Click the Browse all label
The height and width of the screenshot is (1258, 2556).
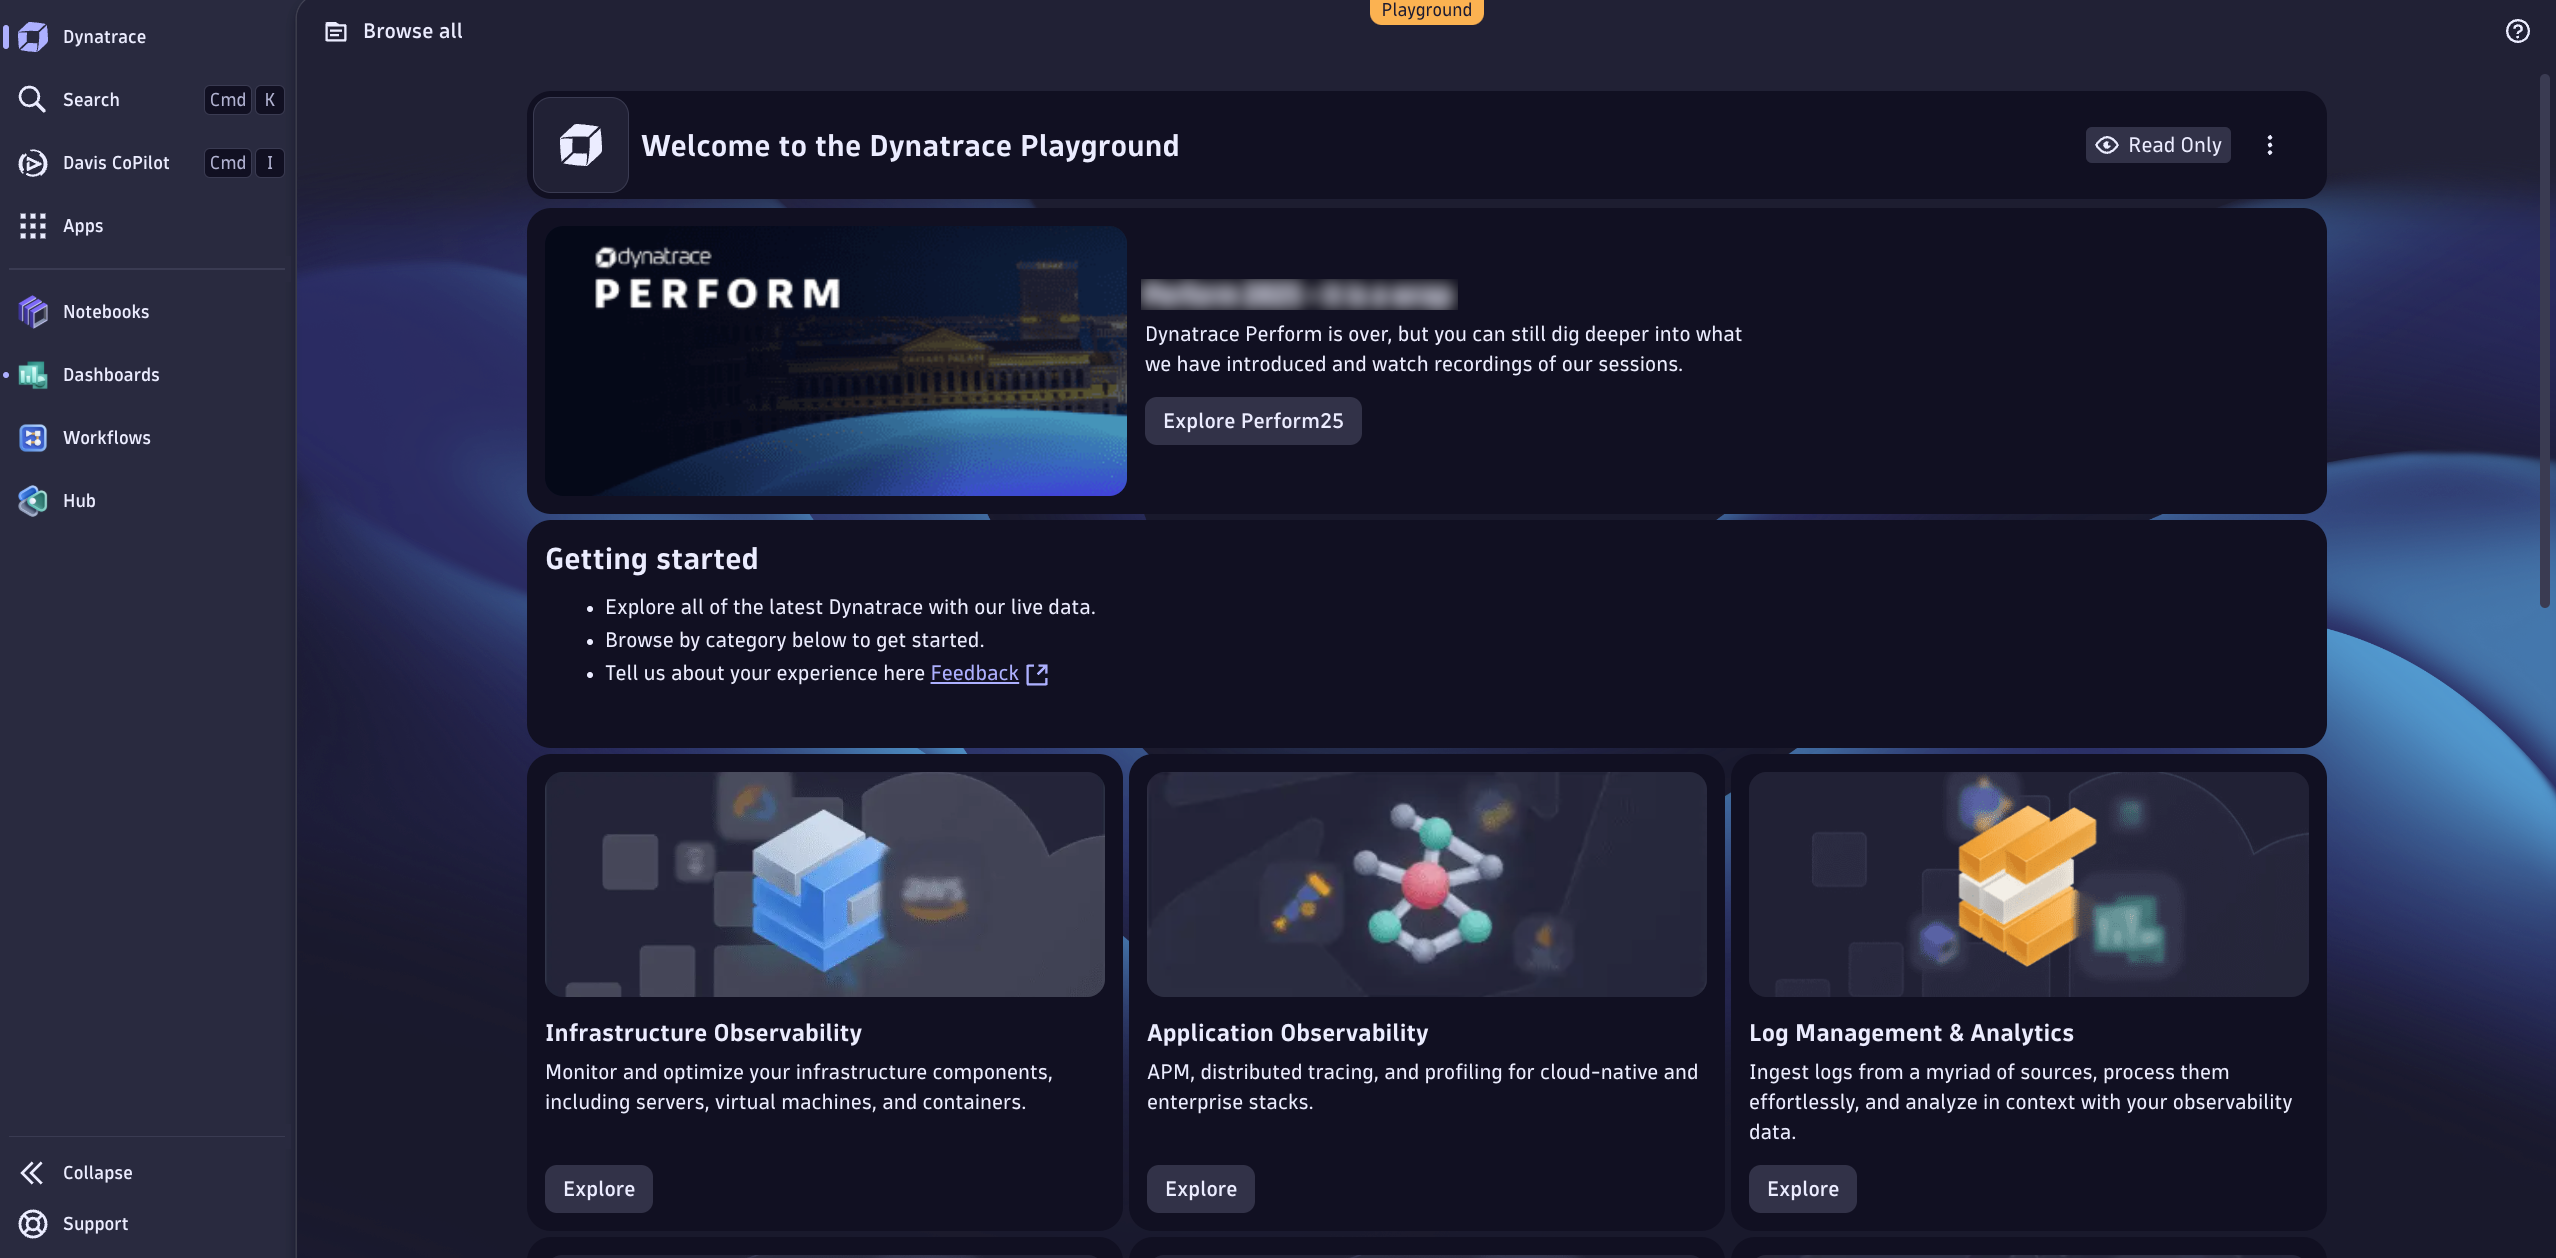pos(413,32)
